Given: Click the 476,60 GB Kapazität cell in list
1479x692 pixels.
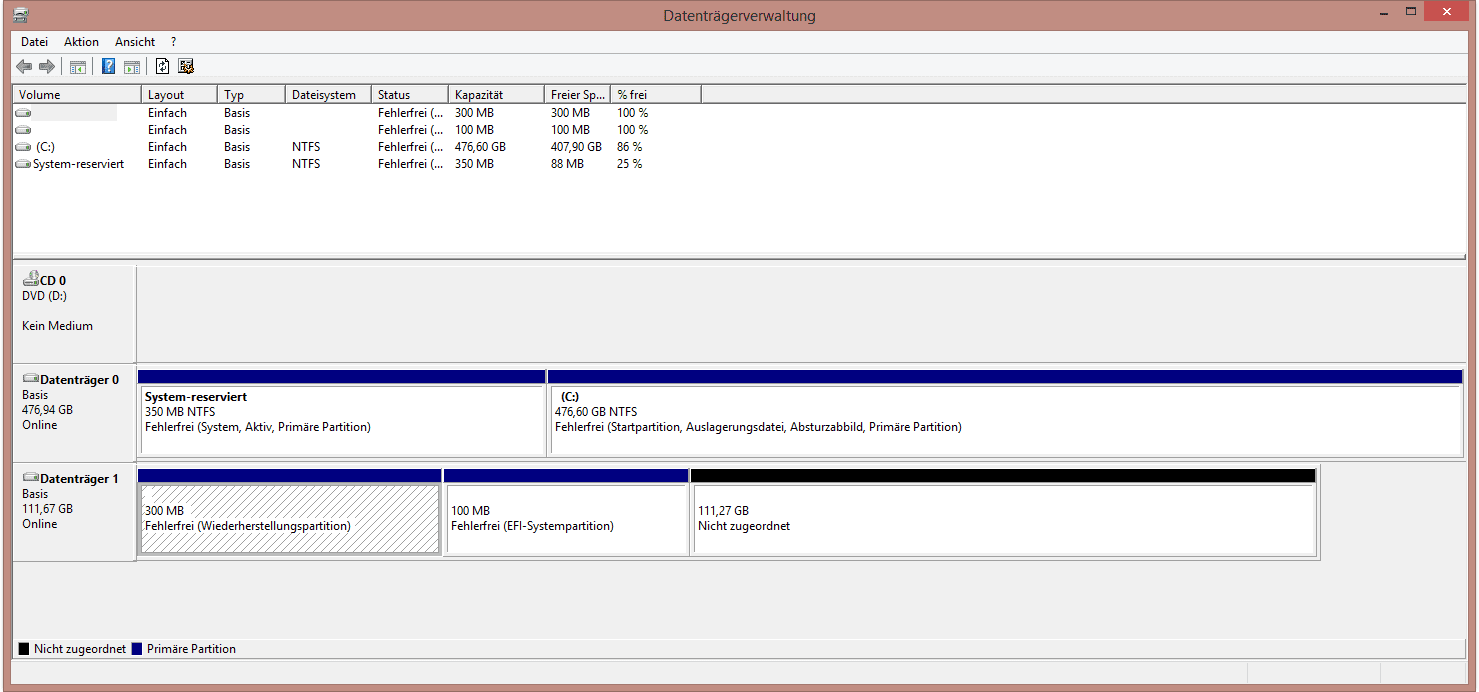Looking at the screenshot, I should coord(480,147).
